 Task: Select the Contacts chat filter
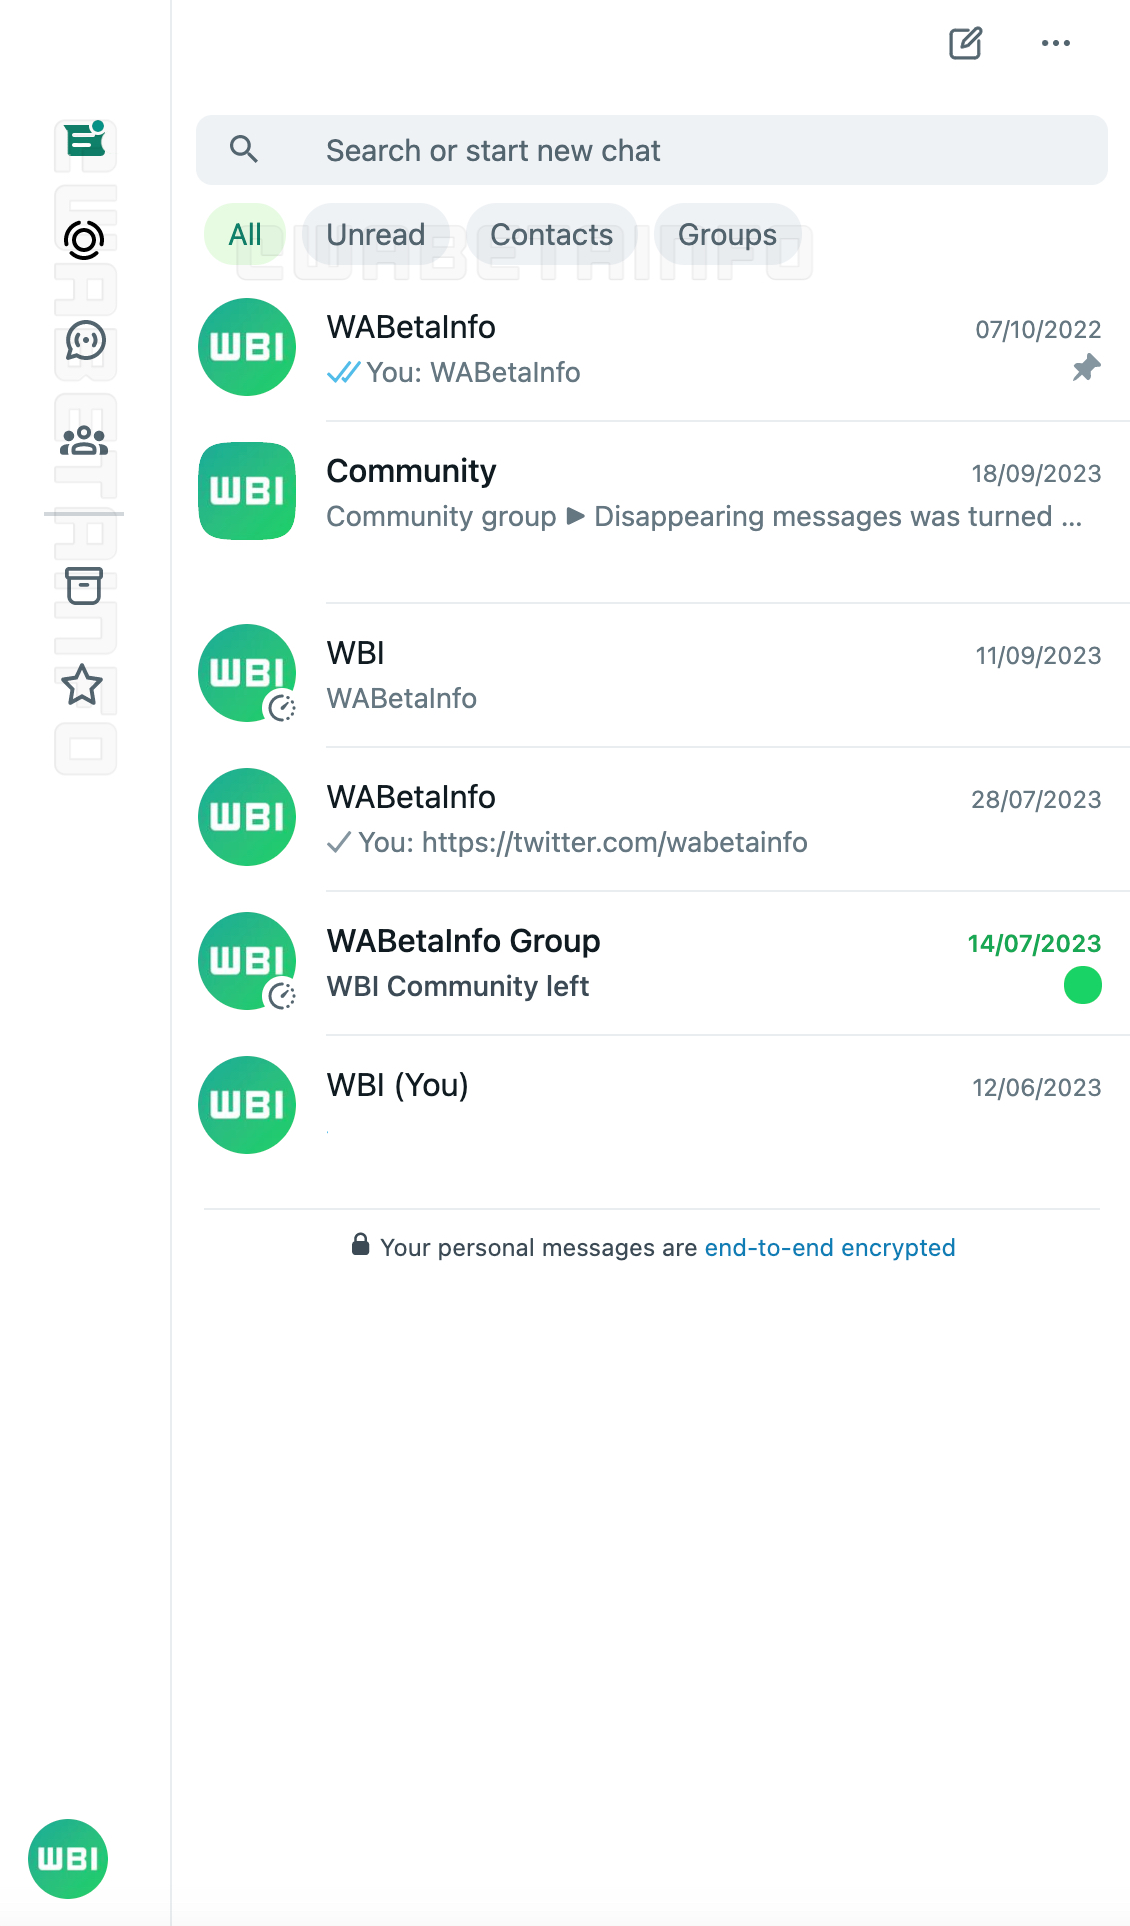point(551,235)
